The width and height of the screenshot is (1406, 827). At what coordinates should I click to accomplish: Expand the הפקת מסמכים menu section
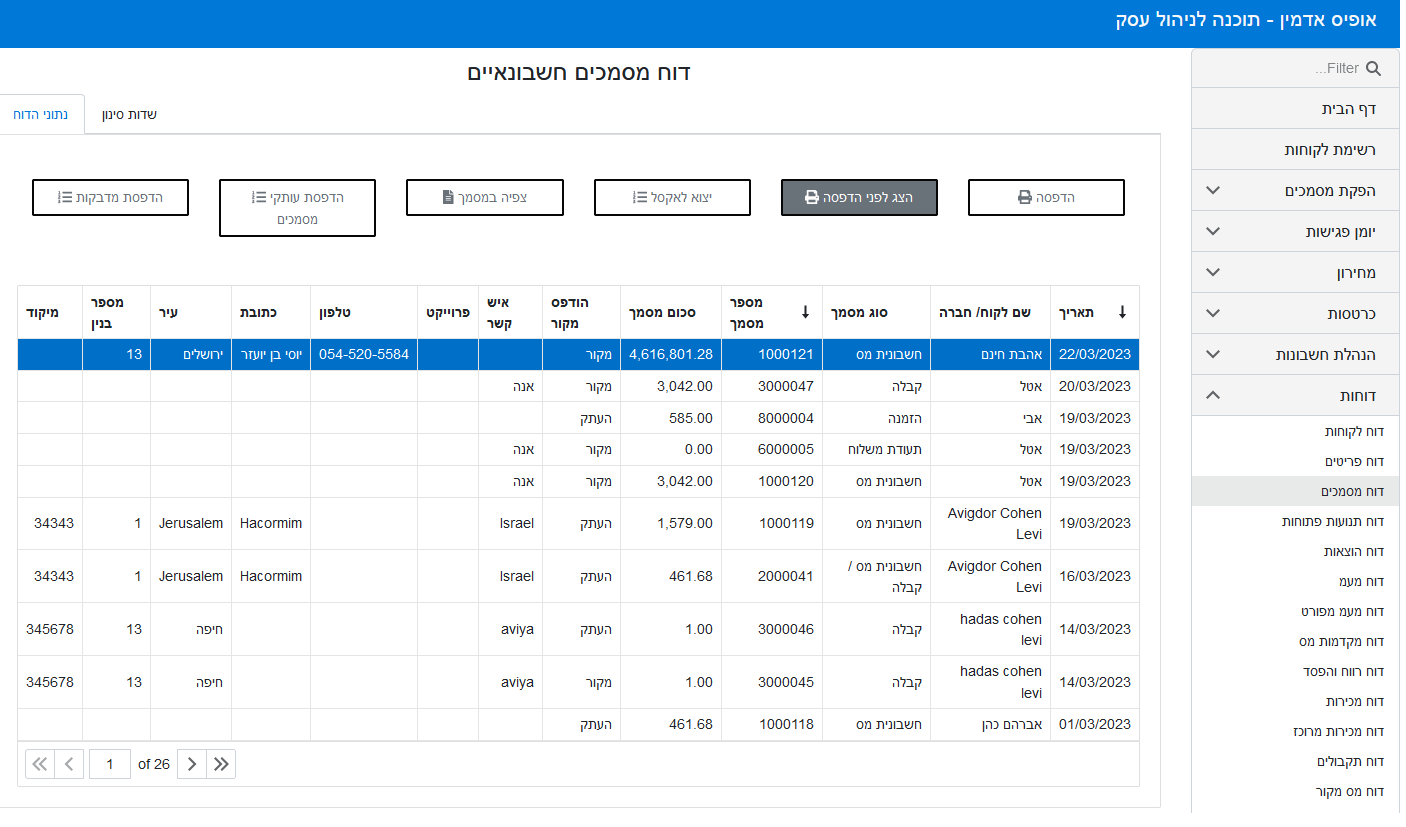point(1295,190)
